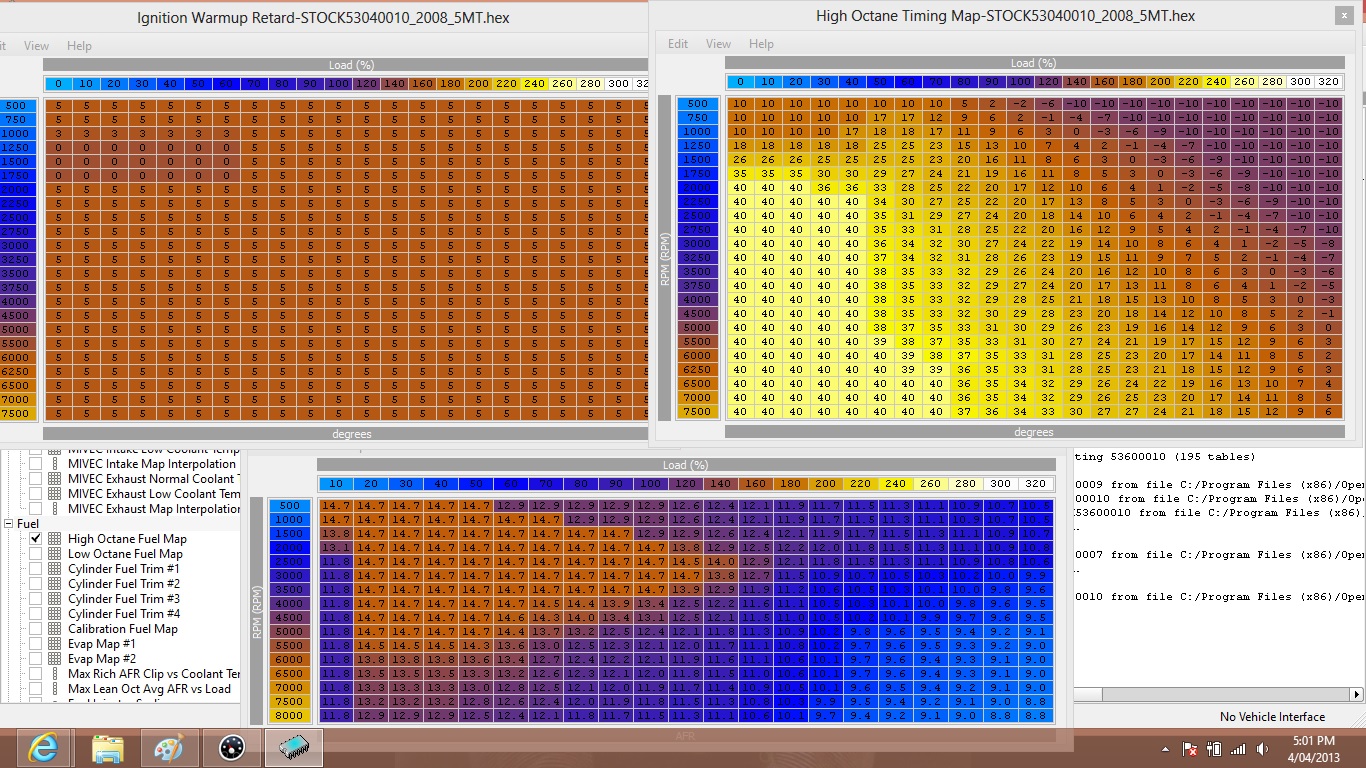The image size is (1366, 768).
Task: Click the grid icon beside Evap Map #2
Action: (x=54, y=659)
